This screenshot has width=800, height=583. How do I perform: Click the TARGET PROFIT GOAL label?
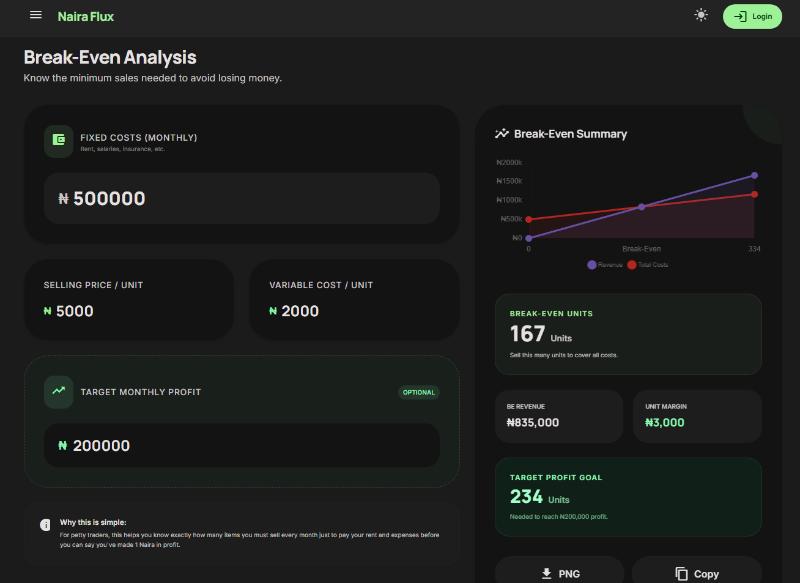click(x=556, y=477)
